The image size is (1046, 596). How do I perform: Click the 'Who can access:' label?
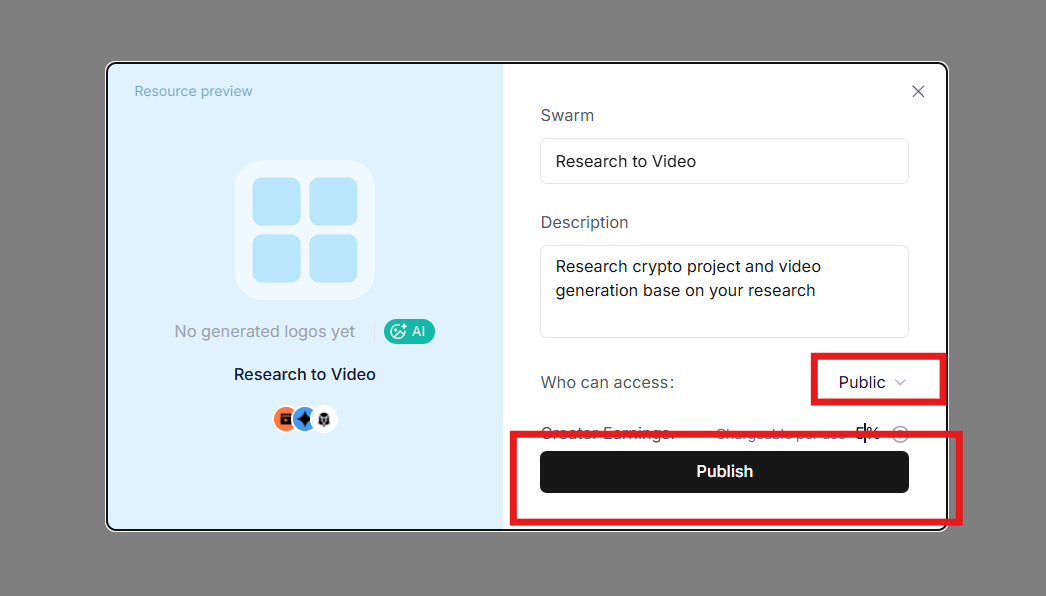607,382
